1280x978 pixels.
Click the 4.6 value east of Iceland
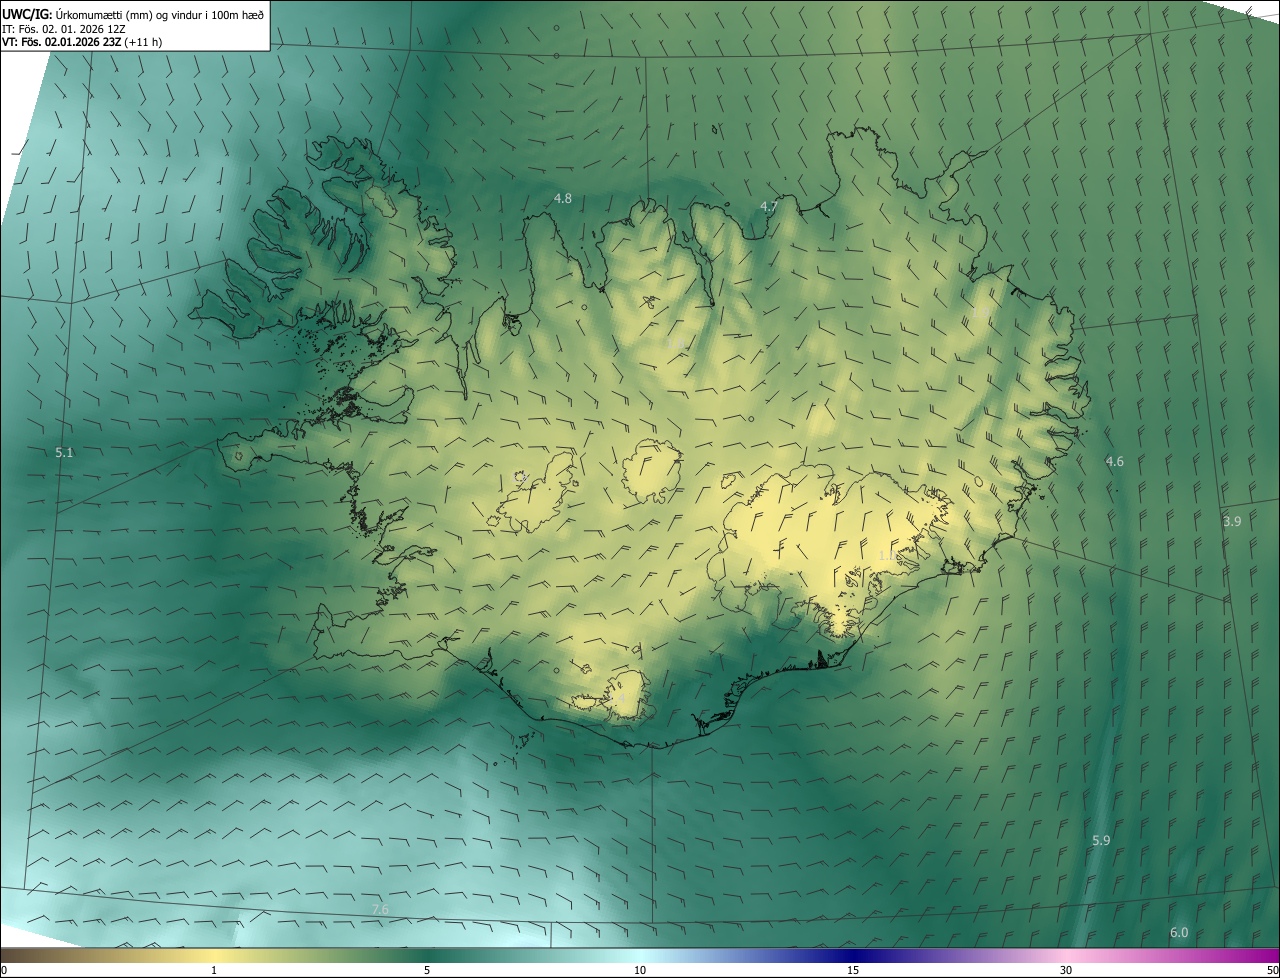(1114, 462)
